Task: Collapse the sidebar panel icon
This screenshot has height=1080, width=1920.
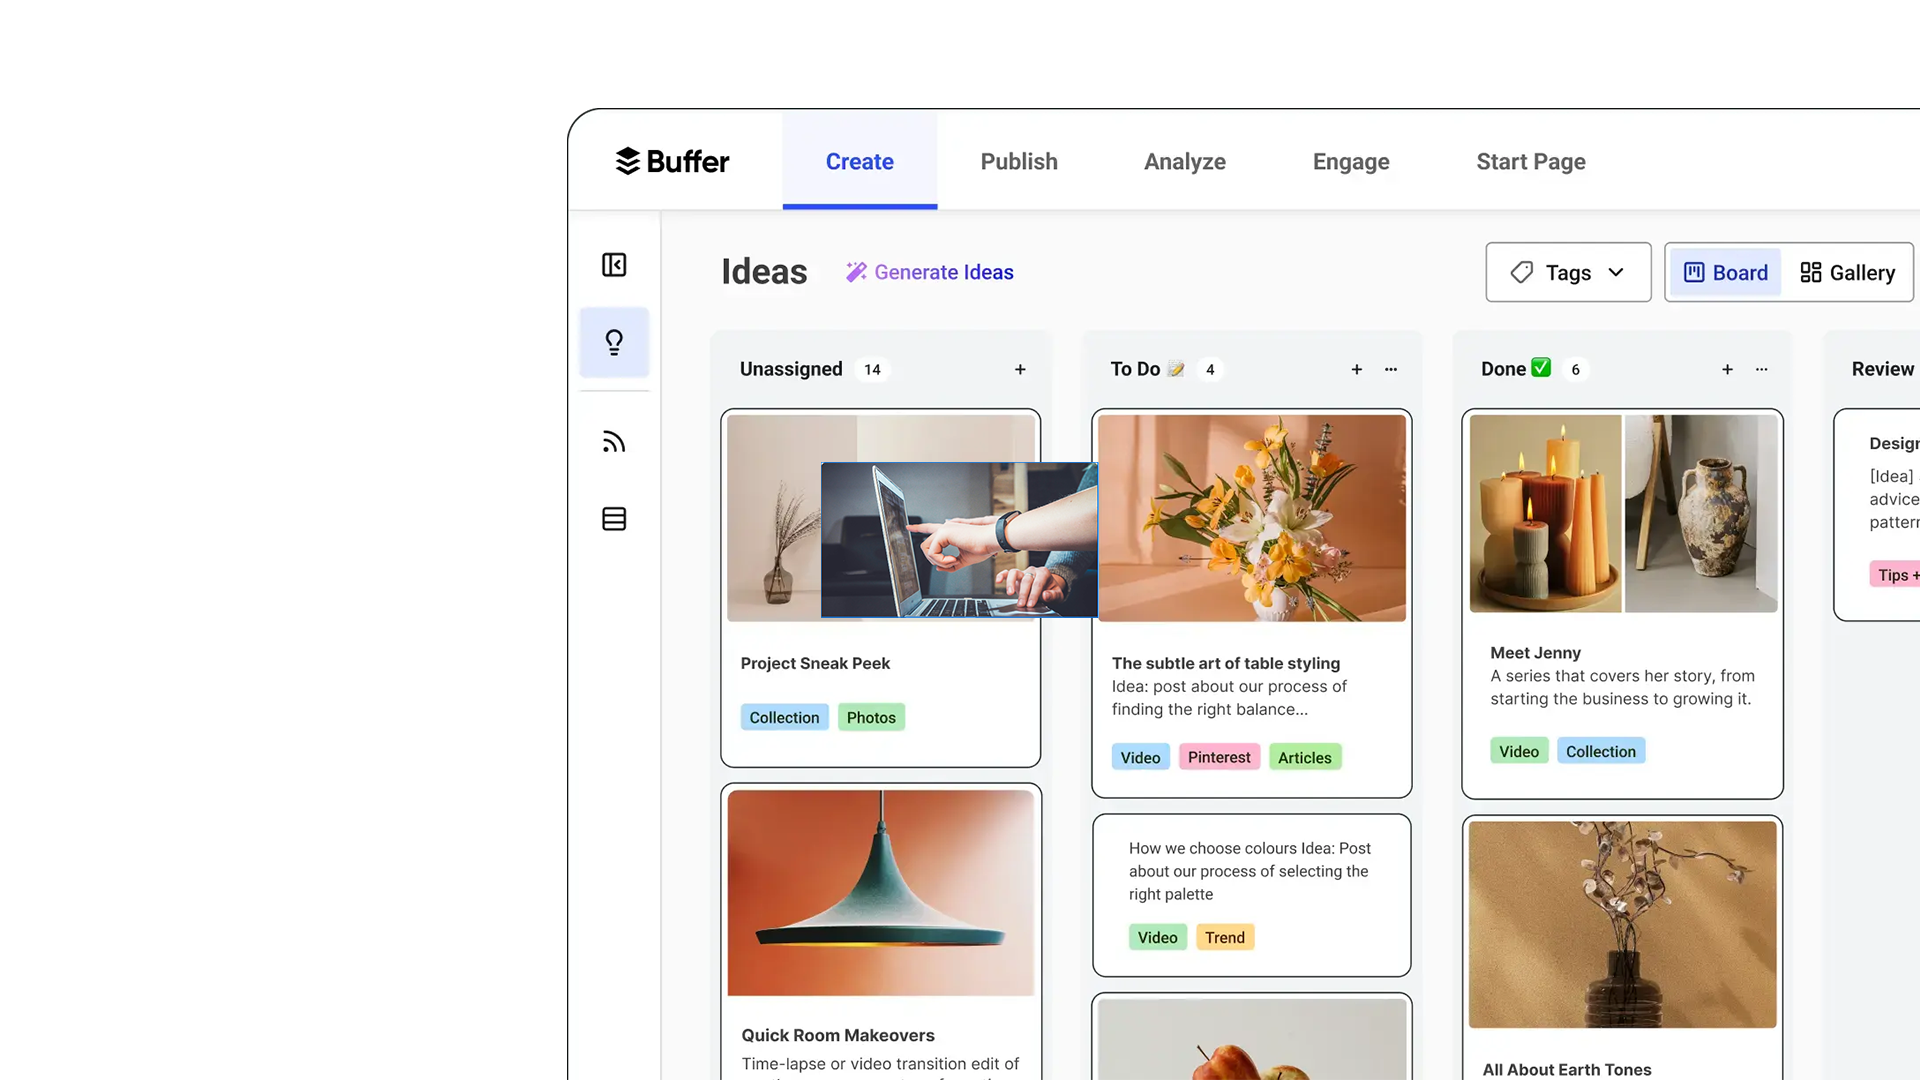Action: 614,265
